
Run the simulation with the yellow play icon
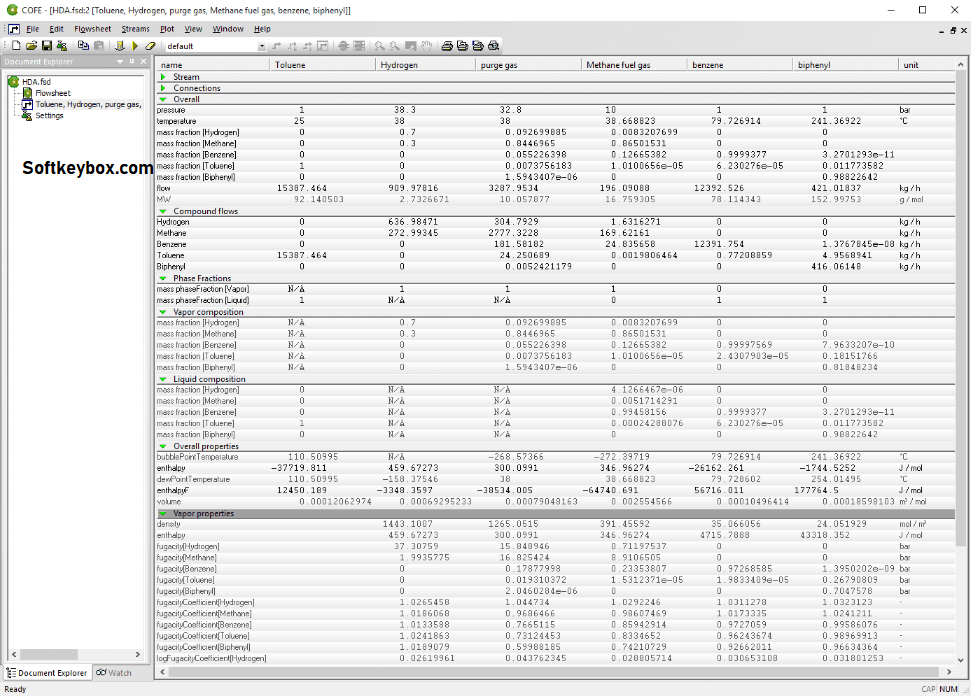(x=135, y=46)
